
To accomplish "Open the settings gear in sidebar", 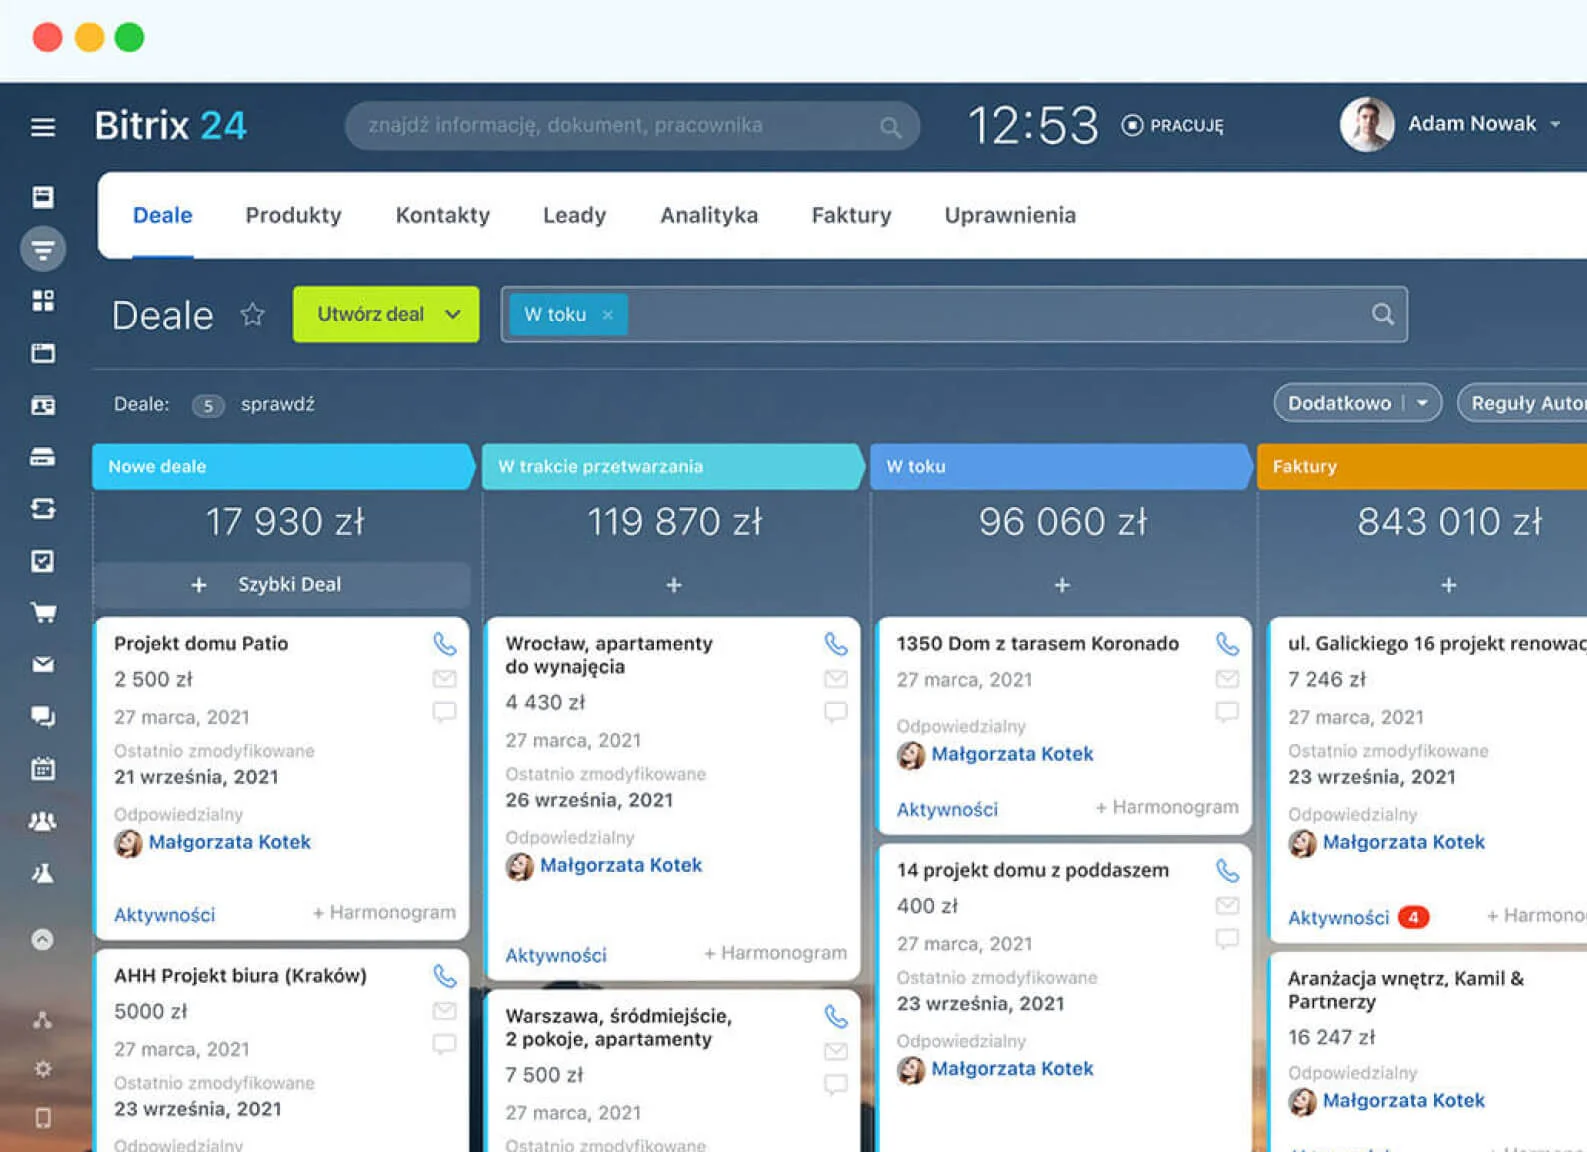I will pyautogui.click(x=43, y=1069).
